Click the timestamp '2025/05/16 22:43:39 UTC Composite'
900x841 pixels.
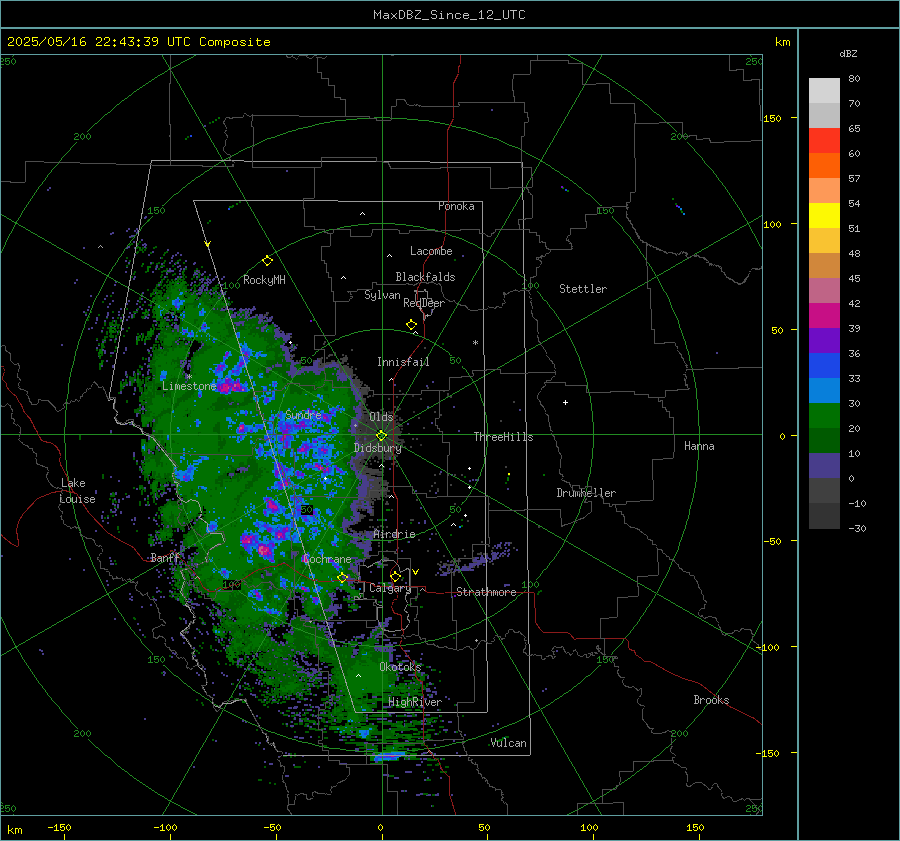pyautogui.click(x=138, y=42)
